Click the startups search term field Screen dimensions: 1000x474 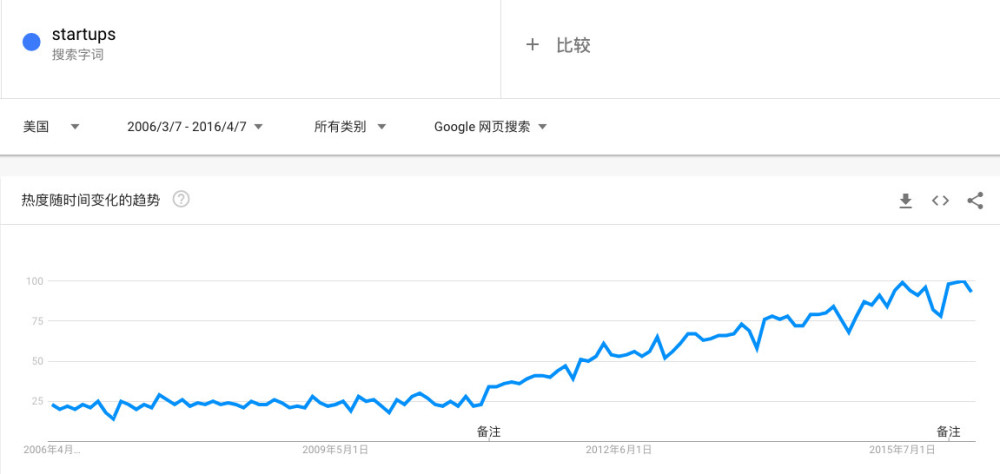pos(84,35)
